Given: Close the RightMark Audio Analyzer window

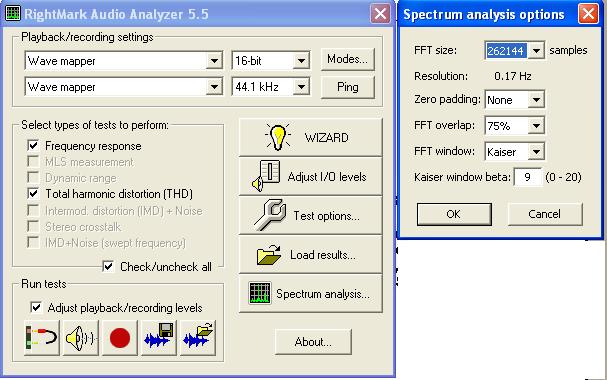Looking at the screenshot, I should [x=380, y=14].
